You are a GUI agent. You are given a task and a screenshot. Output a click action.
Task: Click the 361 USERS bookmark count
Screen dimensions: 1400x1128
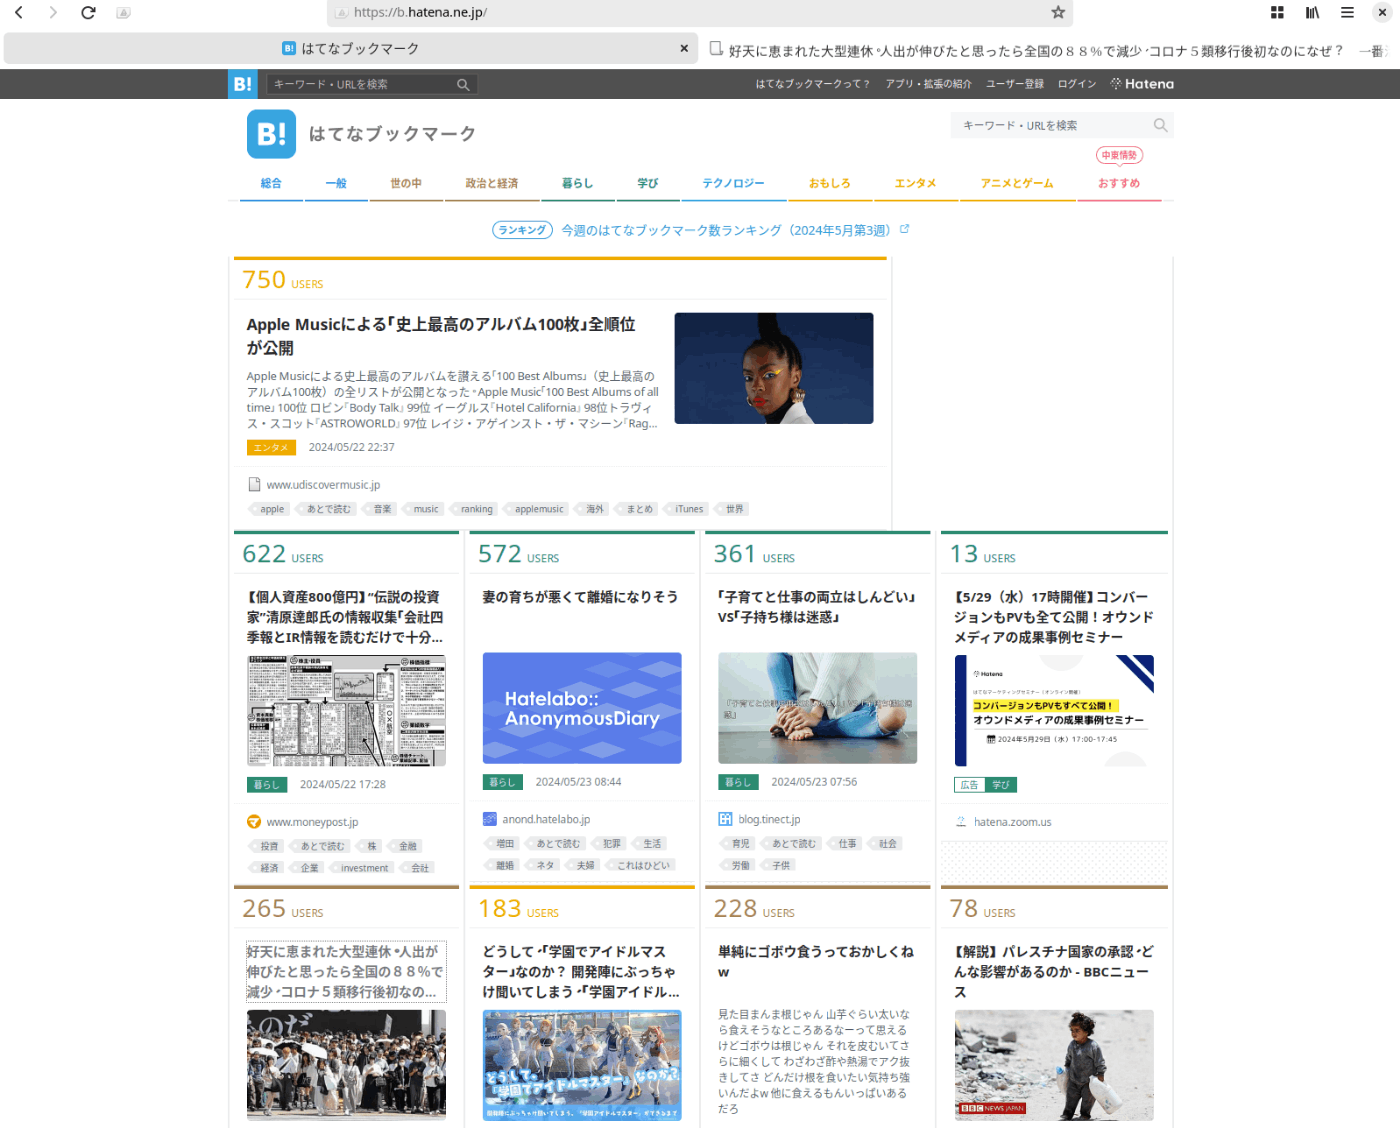click(x=754, y=554)
